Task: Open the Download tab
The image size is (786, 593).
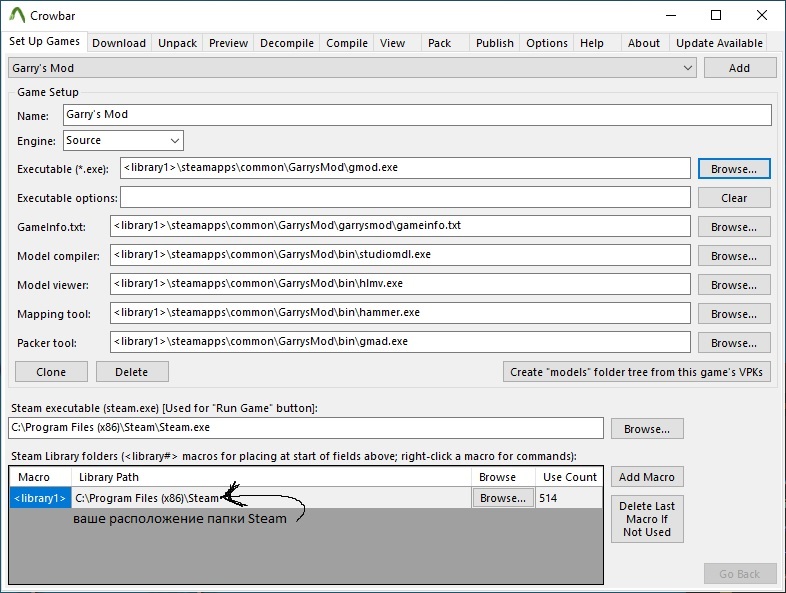Action: click(119, 43)
